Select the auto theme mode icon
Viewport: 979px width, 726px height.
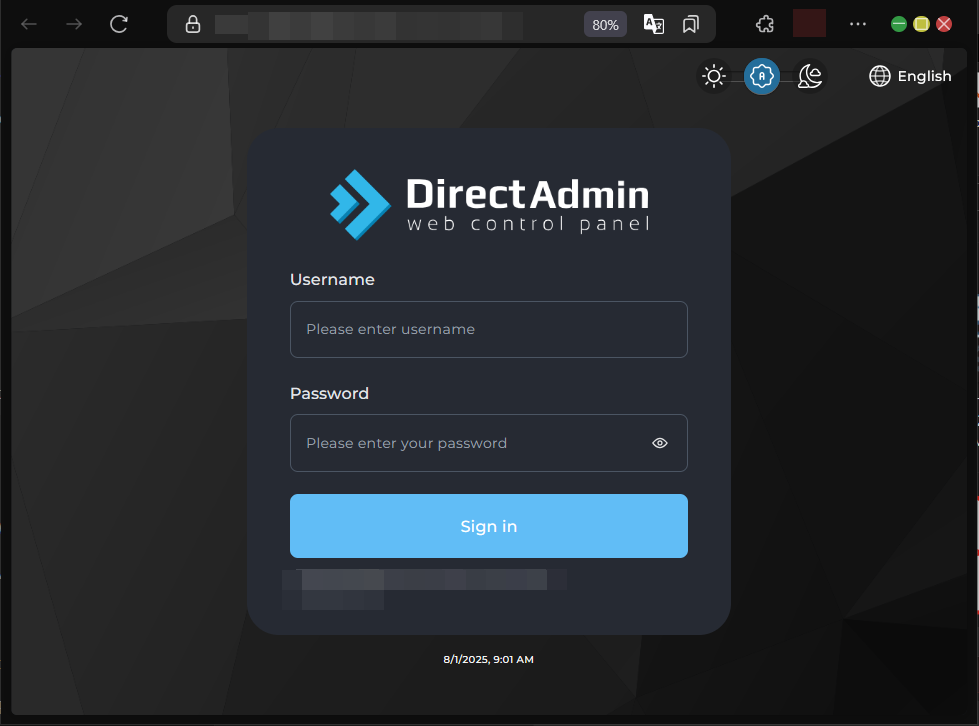pyautogui.click(x=762, y=76)
